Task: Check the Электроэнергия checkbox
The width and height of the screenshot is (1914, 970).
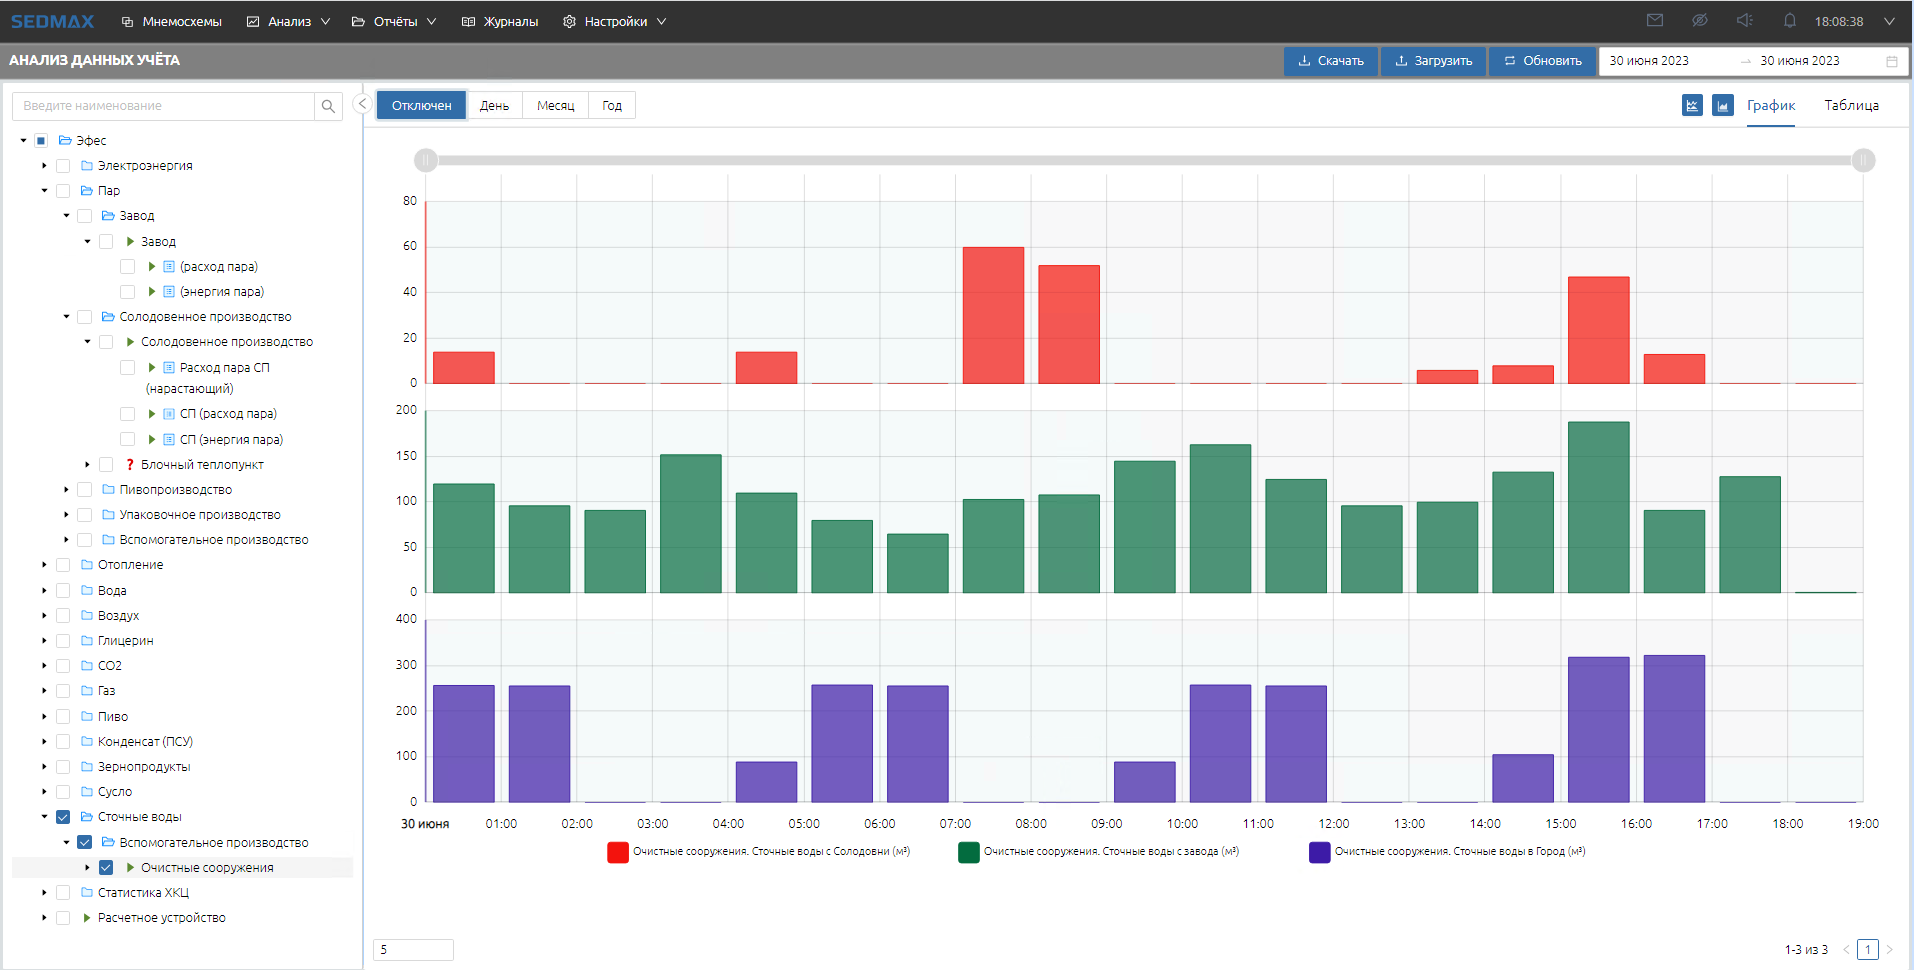Action: [x=63, y=166]
